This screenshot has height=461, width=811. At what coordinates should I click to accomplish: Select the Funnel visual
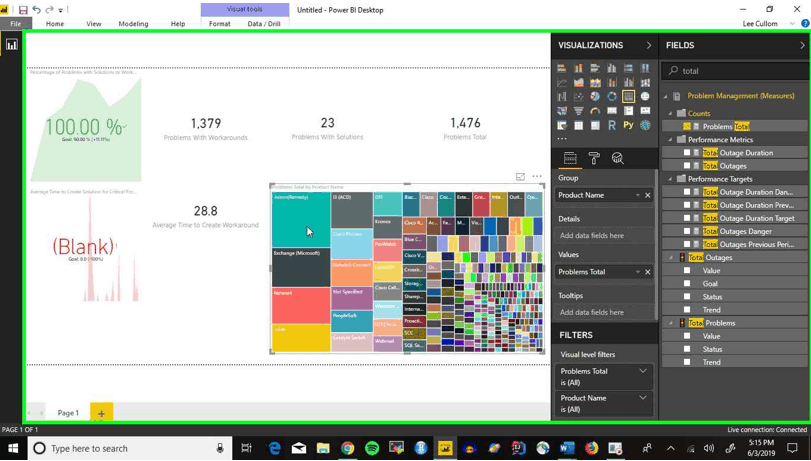(579, 111)
